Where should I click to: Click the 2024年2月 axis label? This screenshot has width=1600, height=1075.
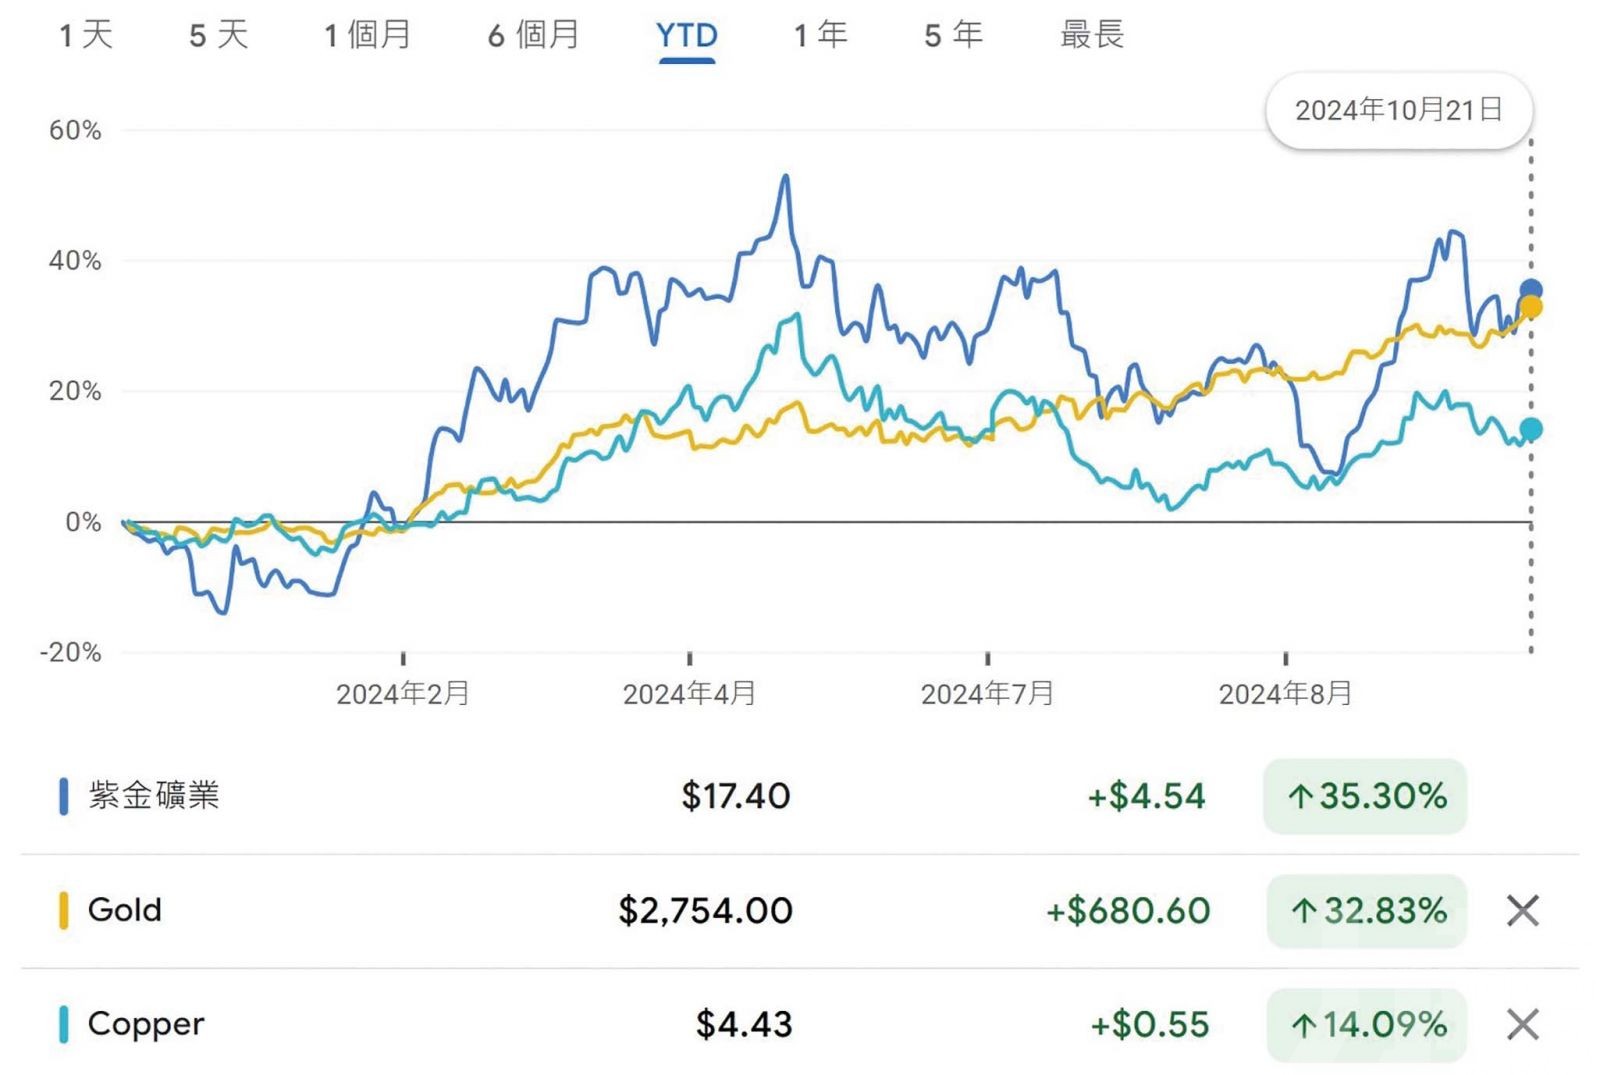tap(403, 693)
